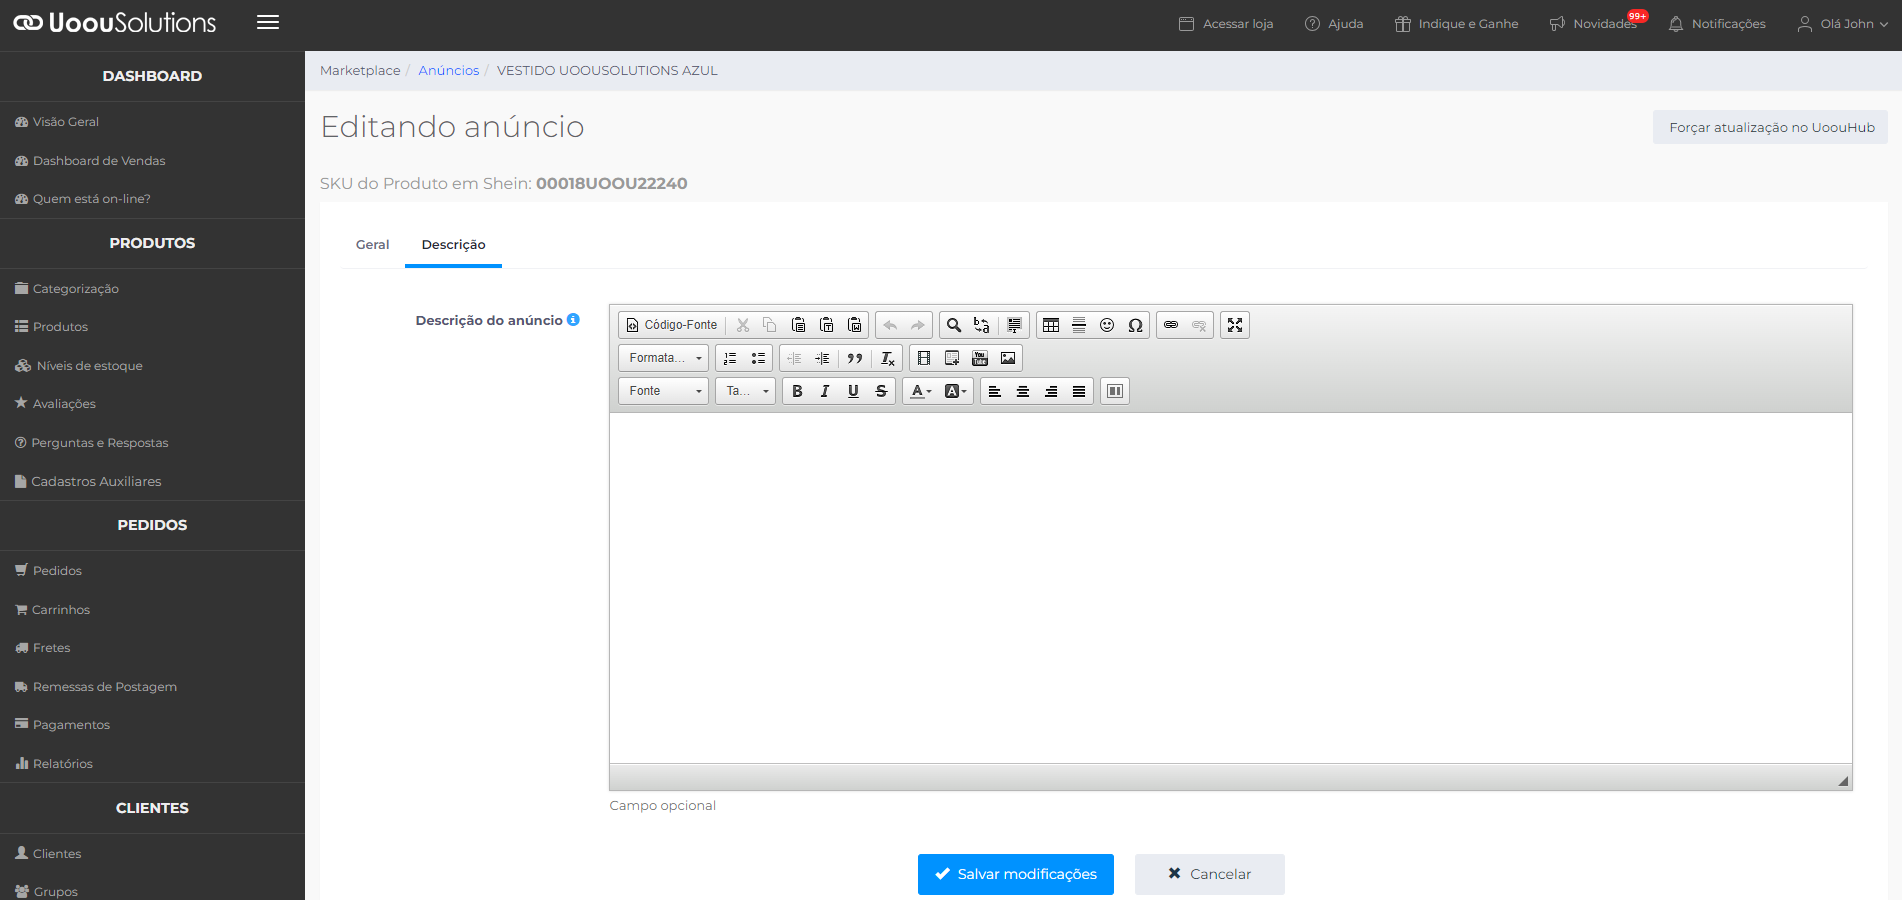Switch to the Geral tab
The height and width of the screenshot is (900, 1902).
click(x=372, y=245)
